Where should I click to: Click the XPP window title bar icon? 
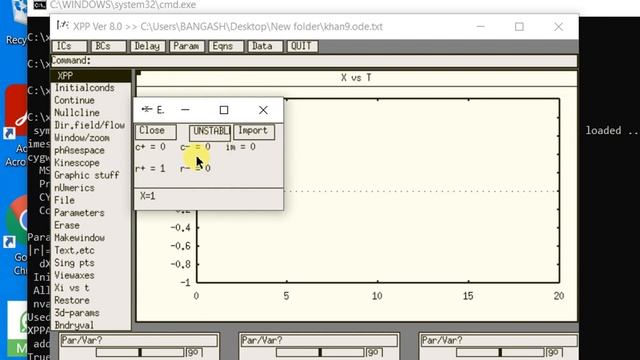pos(62,26)
